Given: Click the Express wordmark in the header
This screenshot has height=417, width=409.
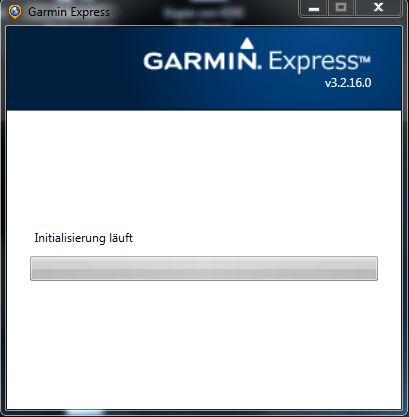Looking at the screenshot, I should (x=312, y=62).
